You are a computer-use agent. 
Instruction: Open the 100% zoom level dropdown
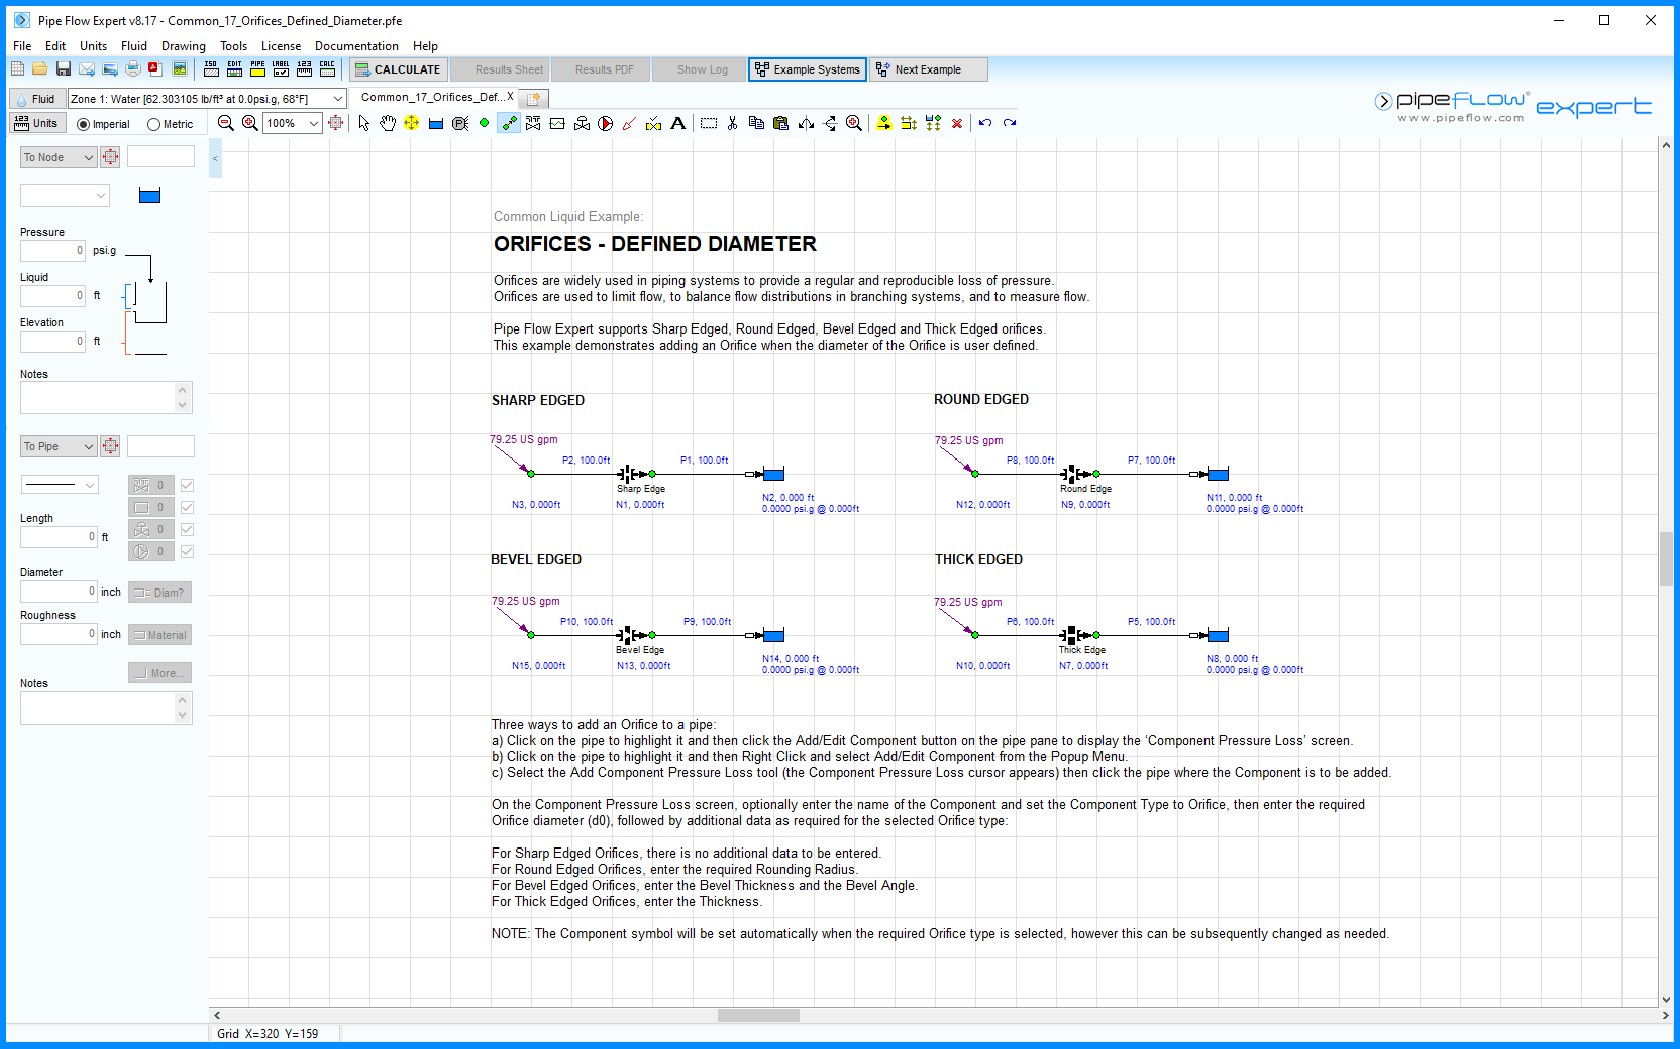click(x=292, y=123)
